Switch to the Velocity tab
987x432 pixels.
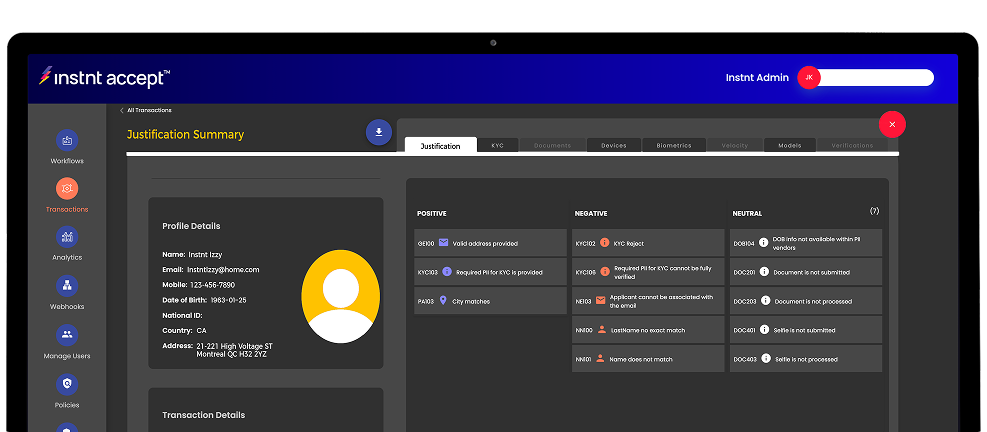pos(735,145)
